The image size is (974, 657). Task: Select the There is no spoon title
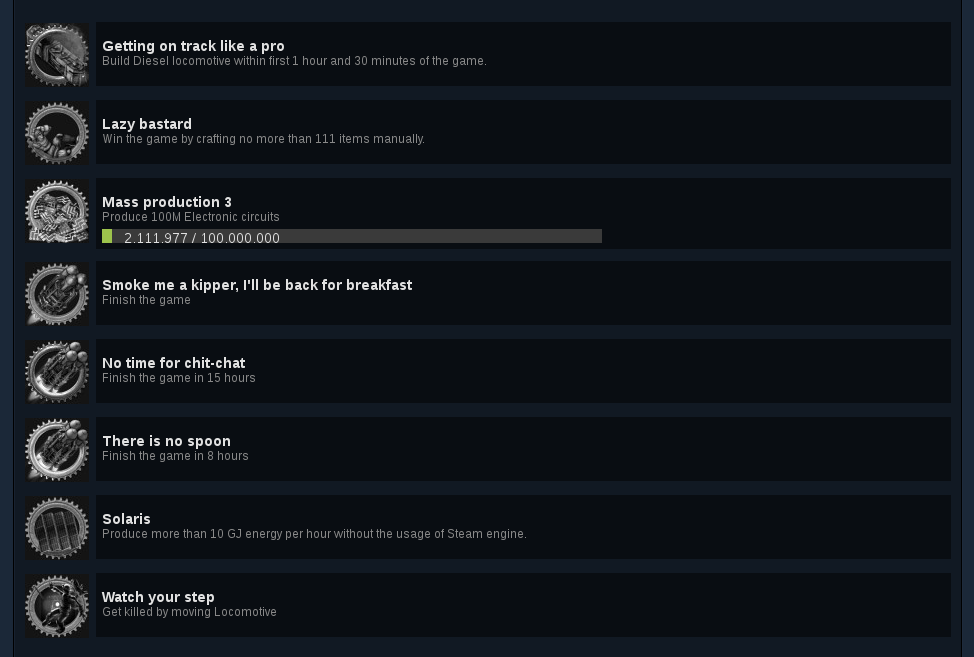(x=166, y=441)
